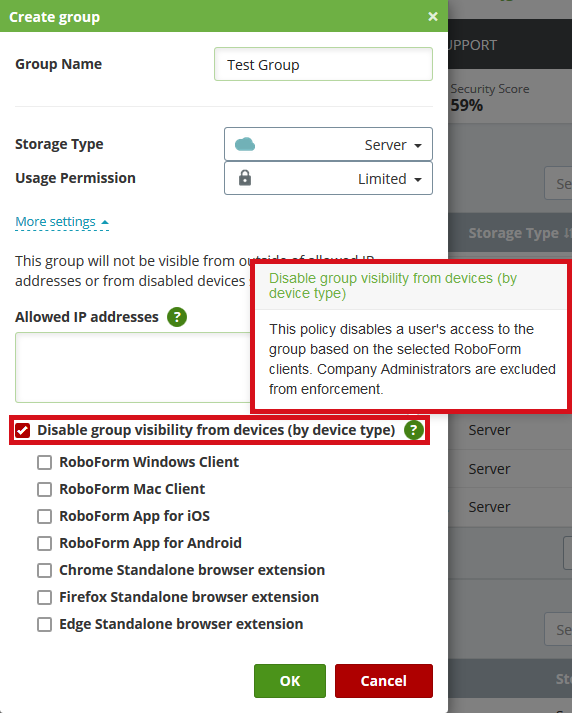The height and width of the screenshot is (713, 572).
Task: Confirm group creation with OK button
Action: tap(290, 681)
